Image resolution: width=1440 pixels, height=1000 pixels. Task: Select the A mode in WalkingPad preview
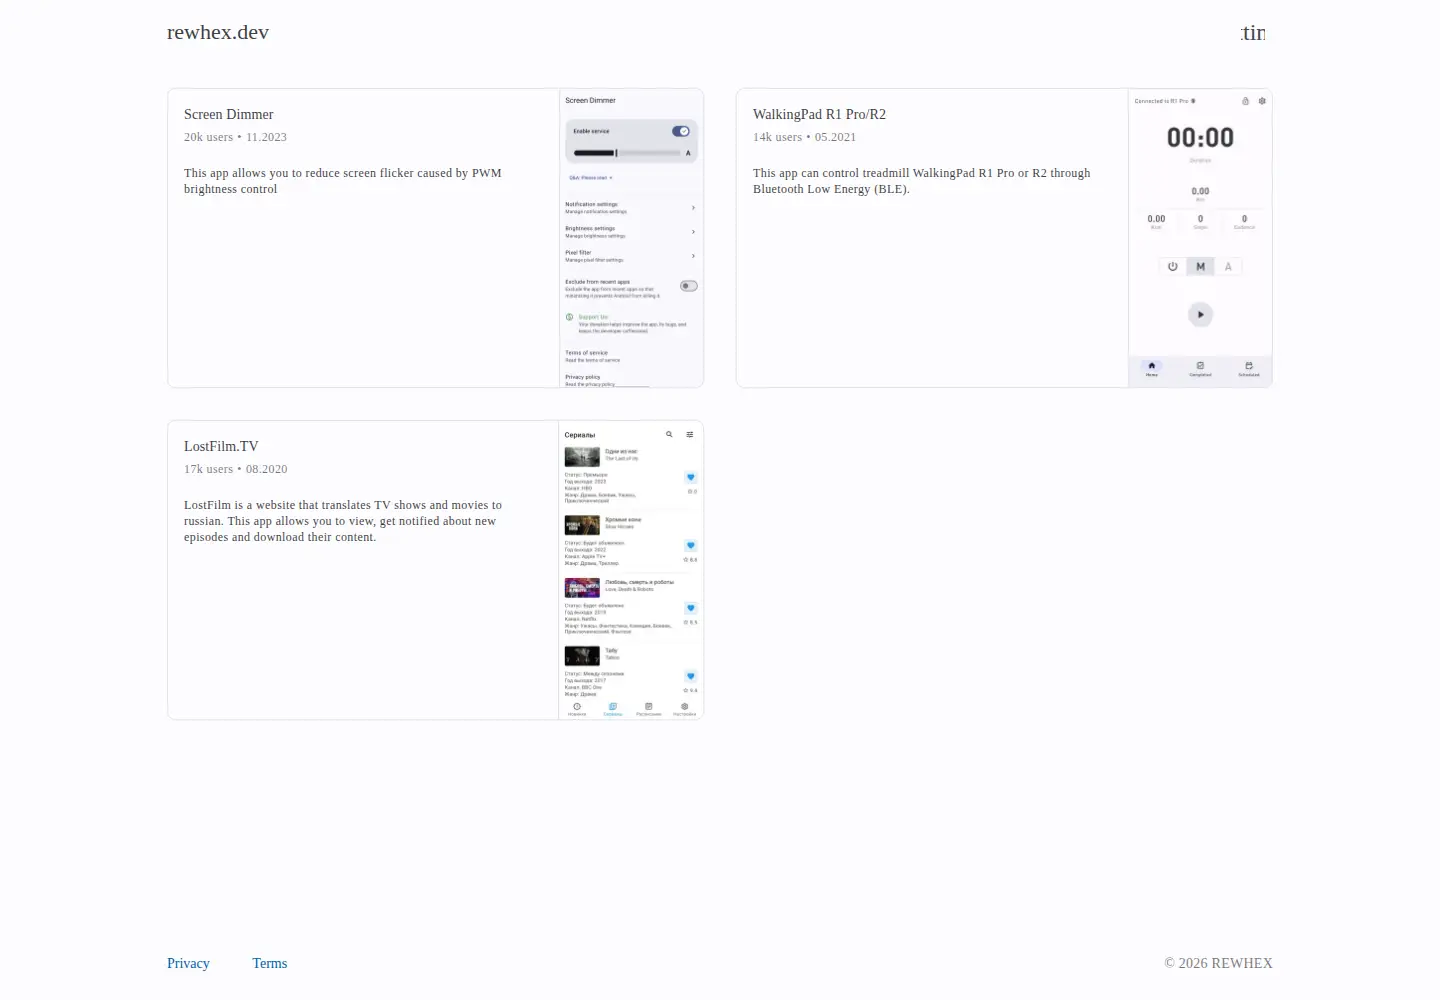pyautogui.click(x=1228, y=266)
